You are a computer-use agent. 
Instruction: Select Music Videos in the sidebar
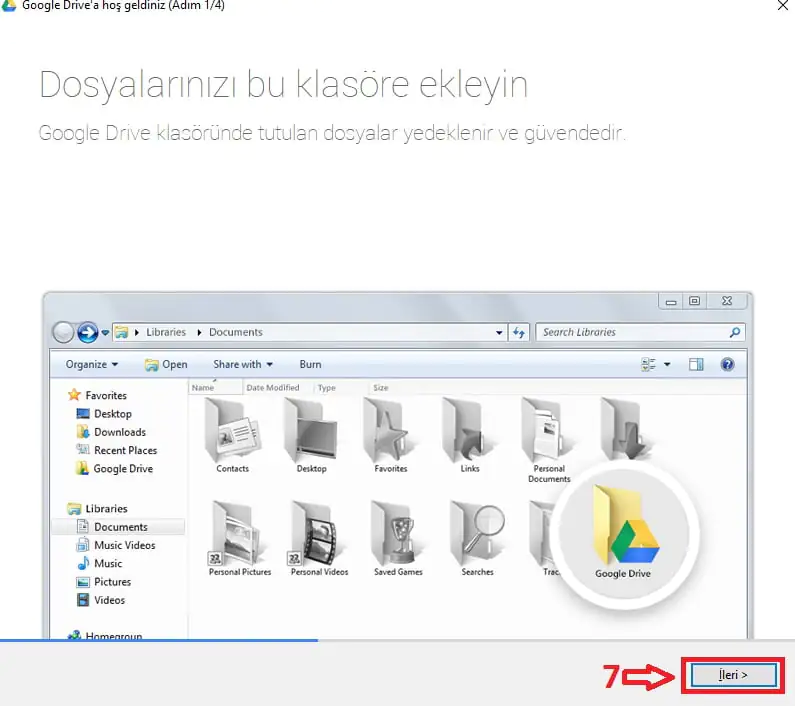[x=116, y=545]
